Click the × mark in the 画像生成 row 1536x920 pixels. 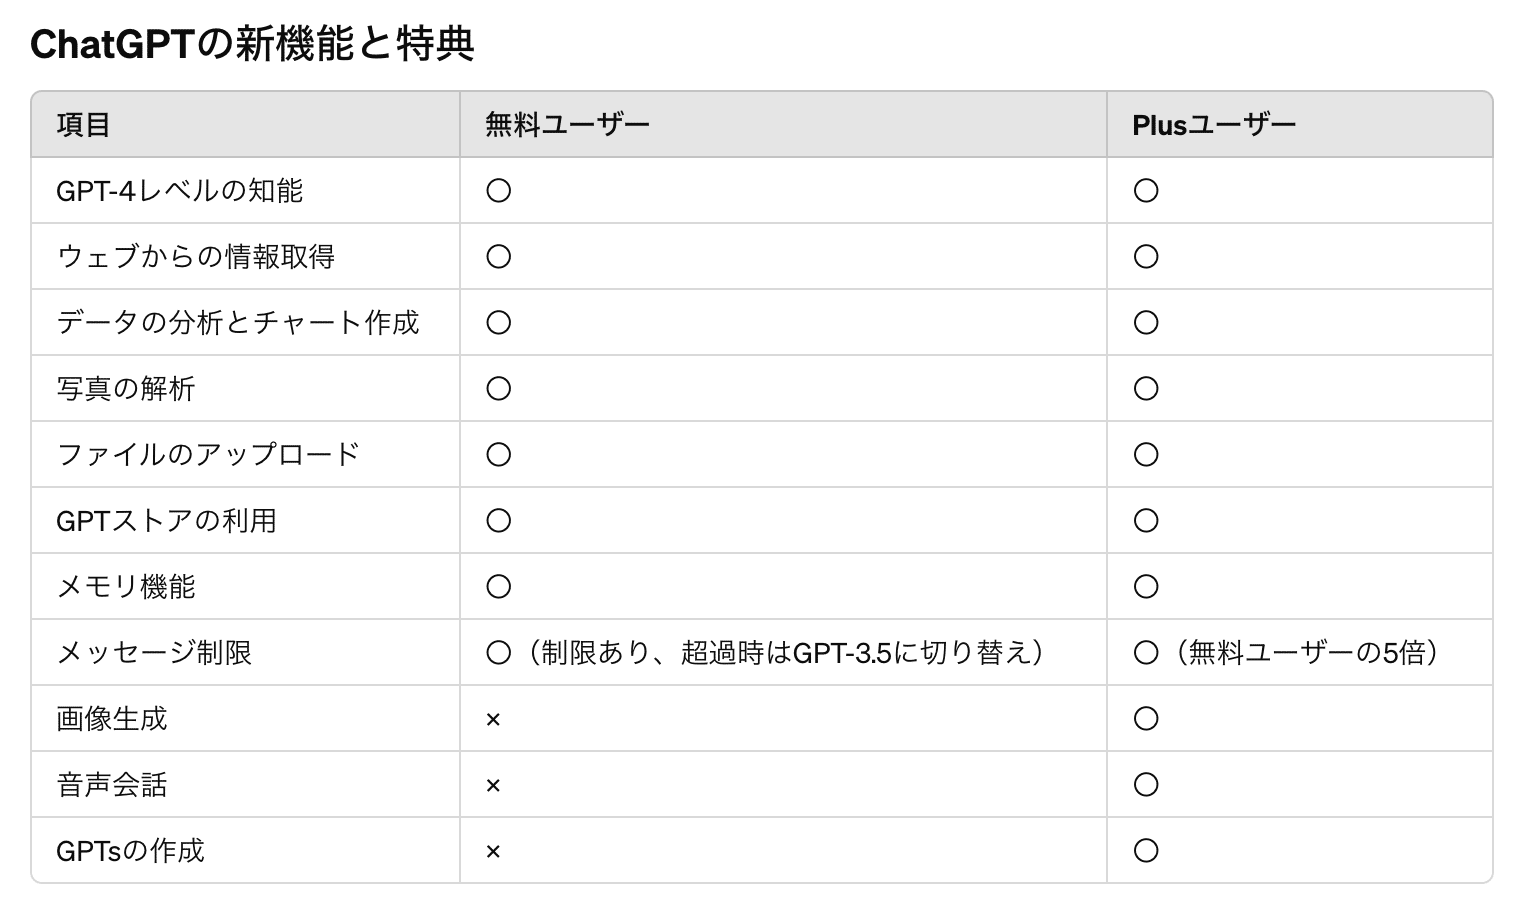click(x=492, y=720)
